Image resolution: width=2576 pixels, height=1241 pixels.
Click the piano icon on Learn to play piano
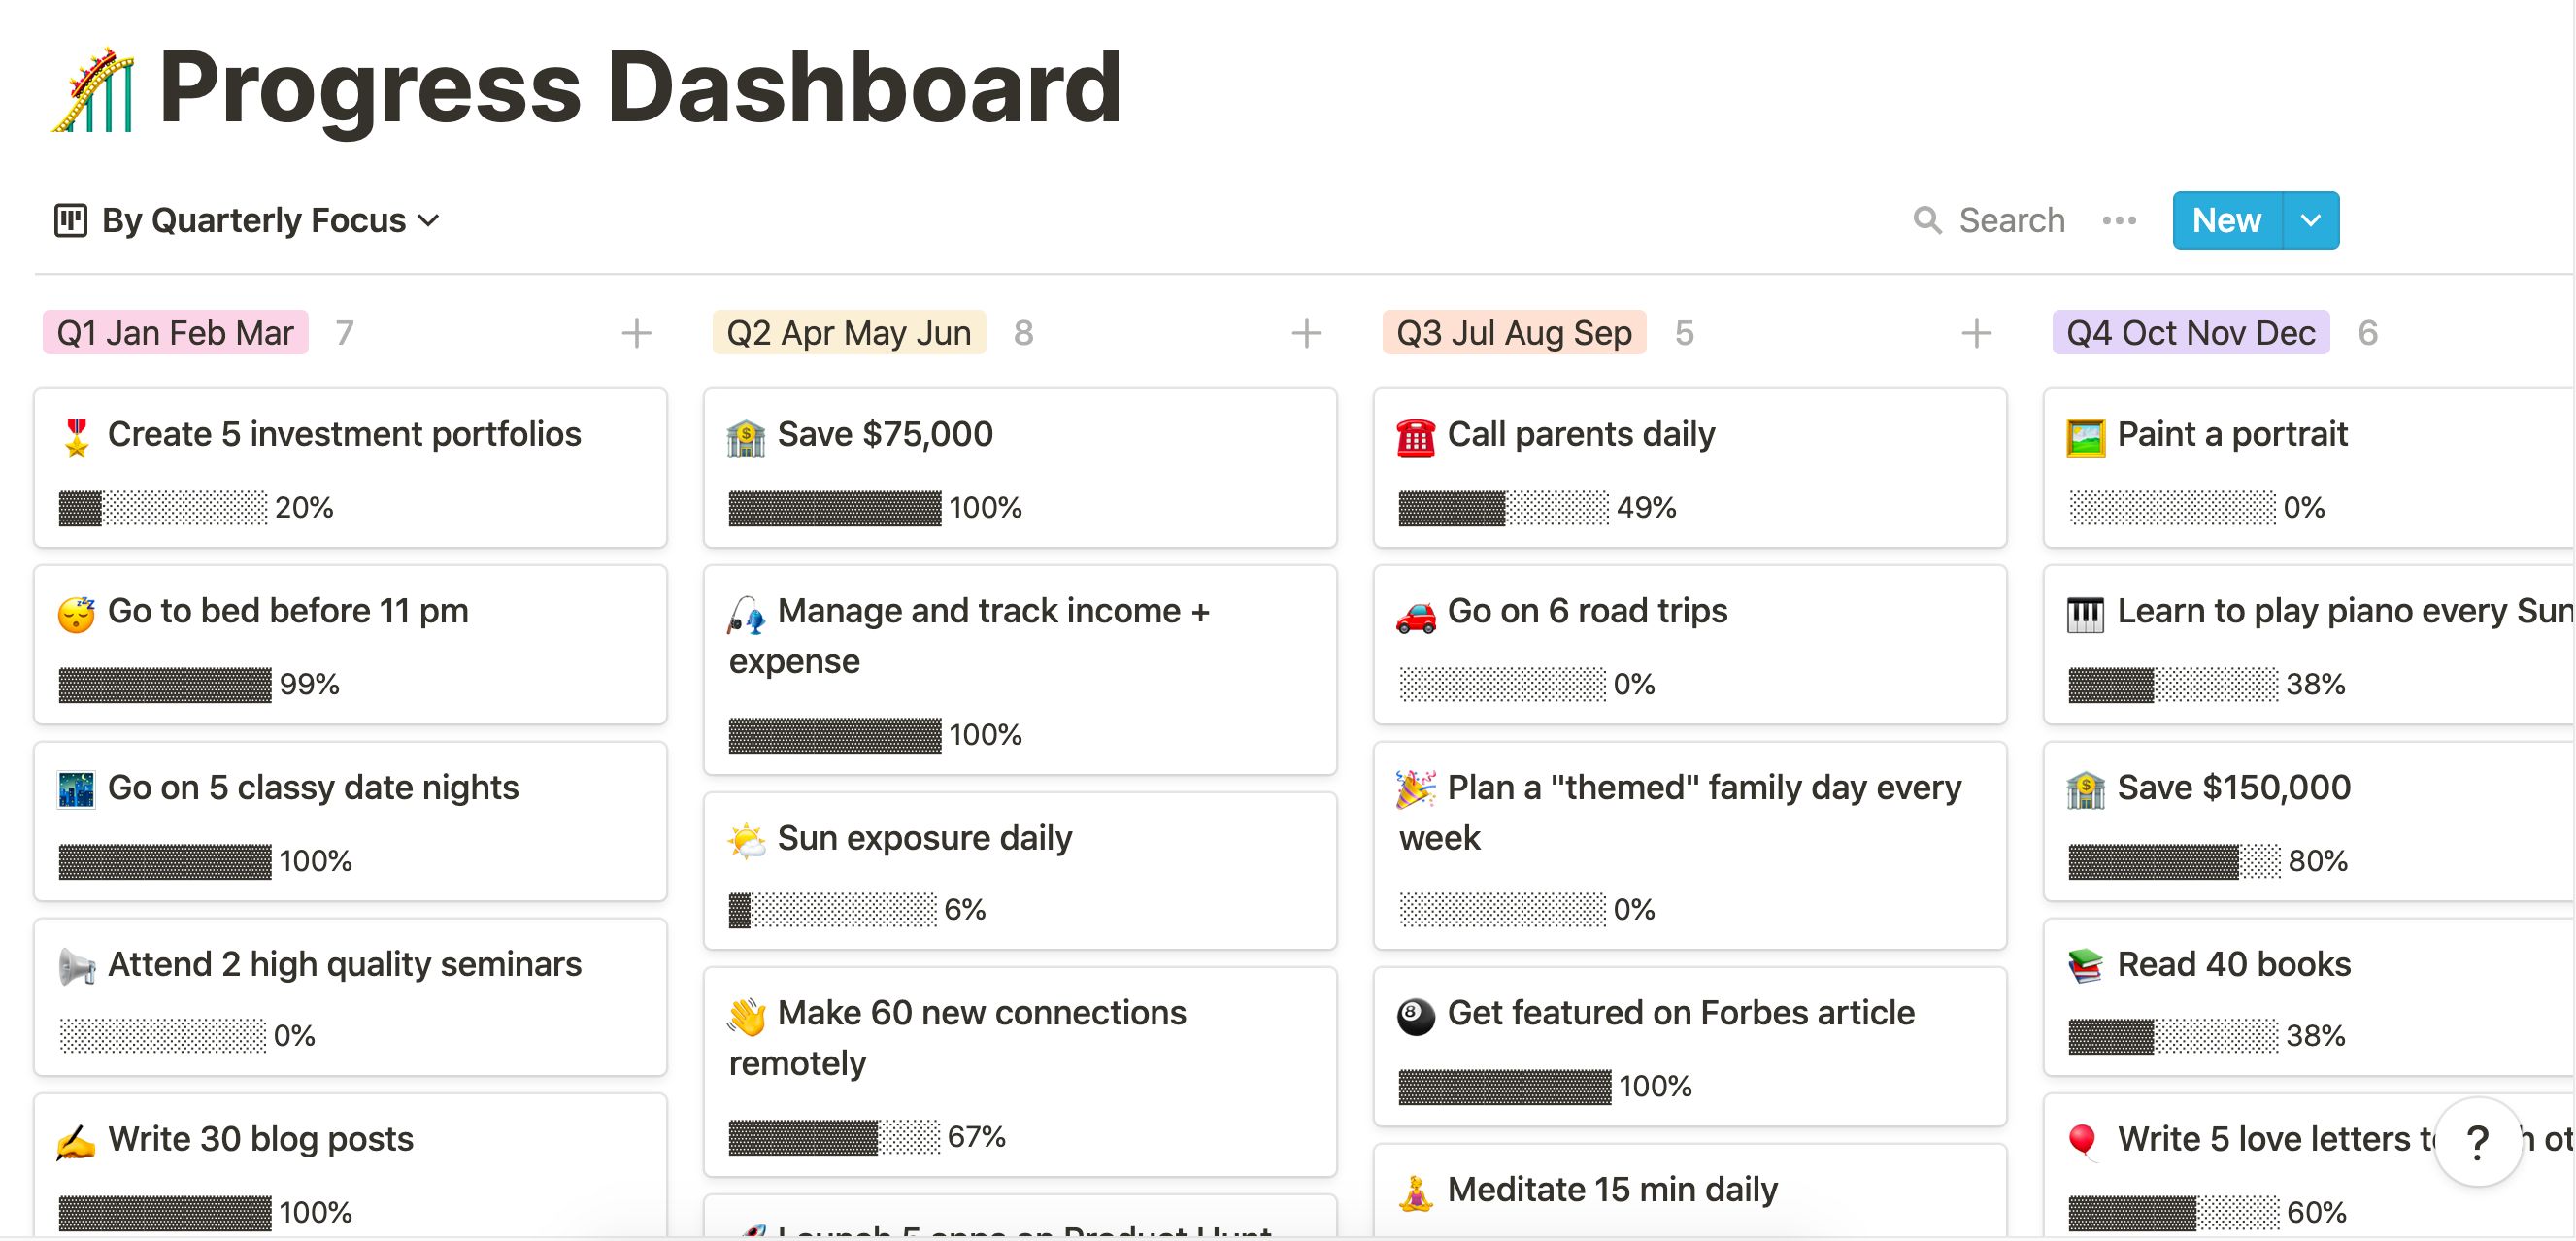click(x=2085, y=613)
